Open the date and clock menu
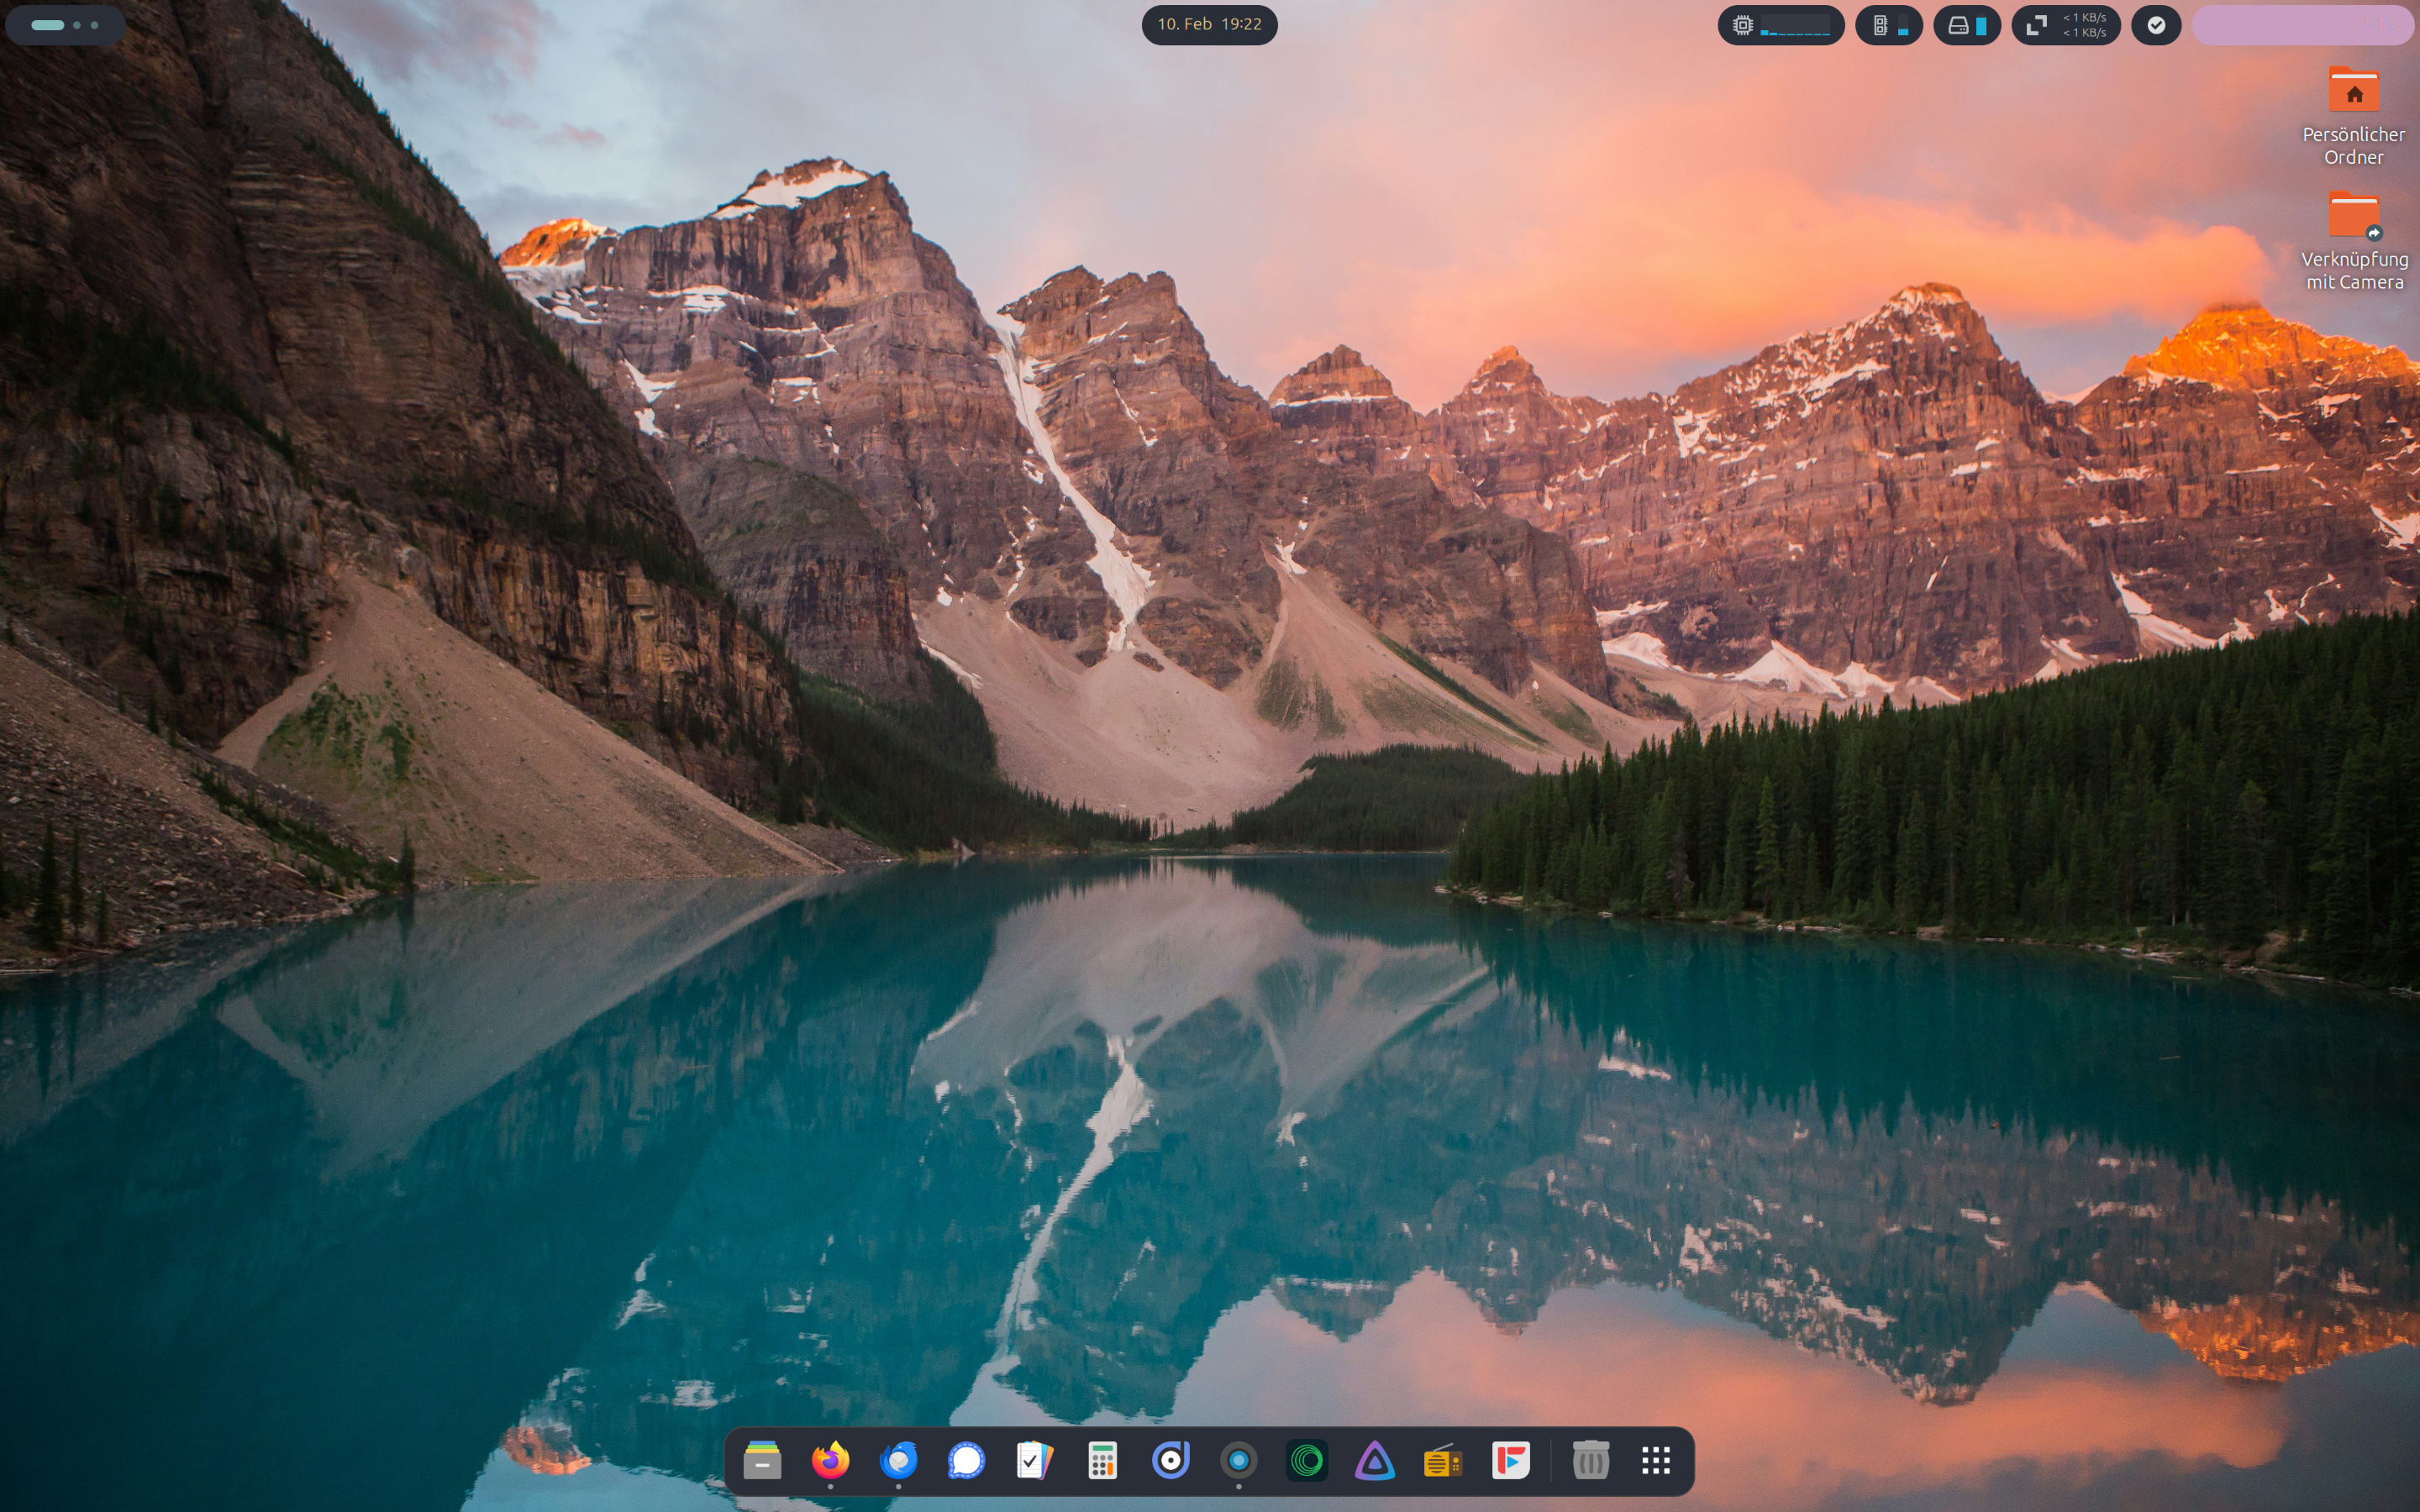Image resolution: width=2420 pixels, height=1512 pixels. coord(1209,24)
